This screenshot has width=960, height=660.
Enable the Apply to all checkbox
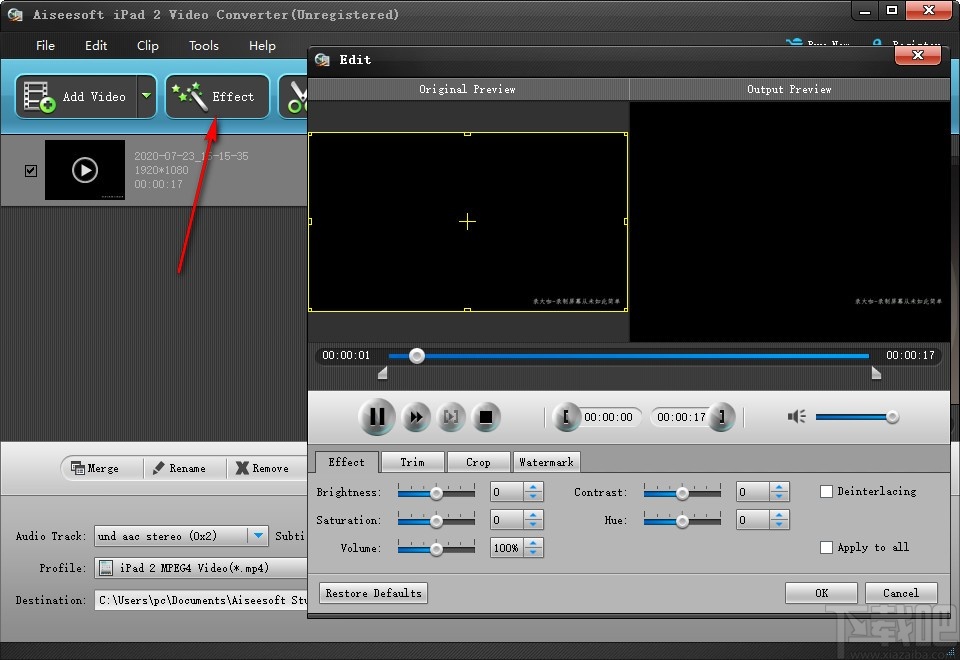click(827, 547)
